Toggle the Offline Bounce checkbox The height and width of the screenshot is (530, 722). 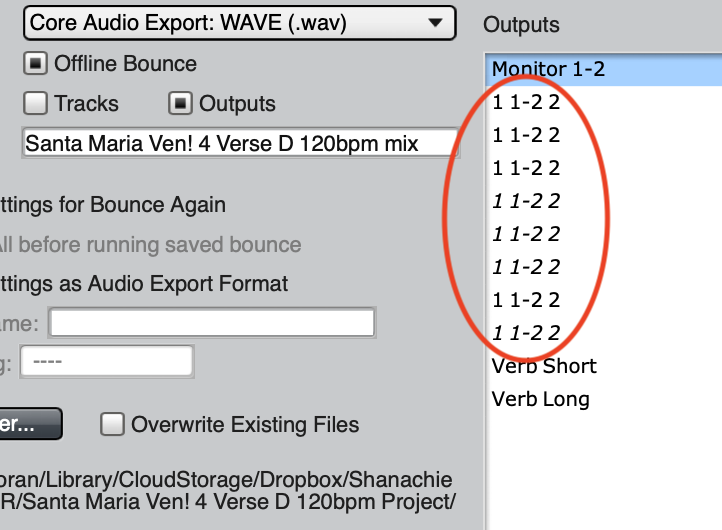click(36, 64)
